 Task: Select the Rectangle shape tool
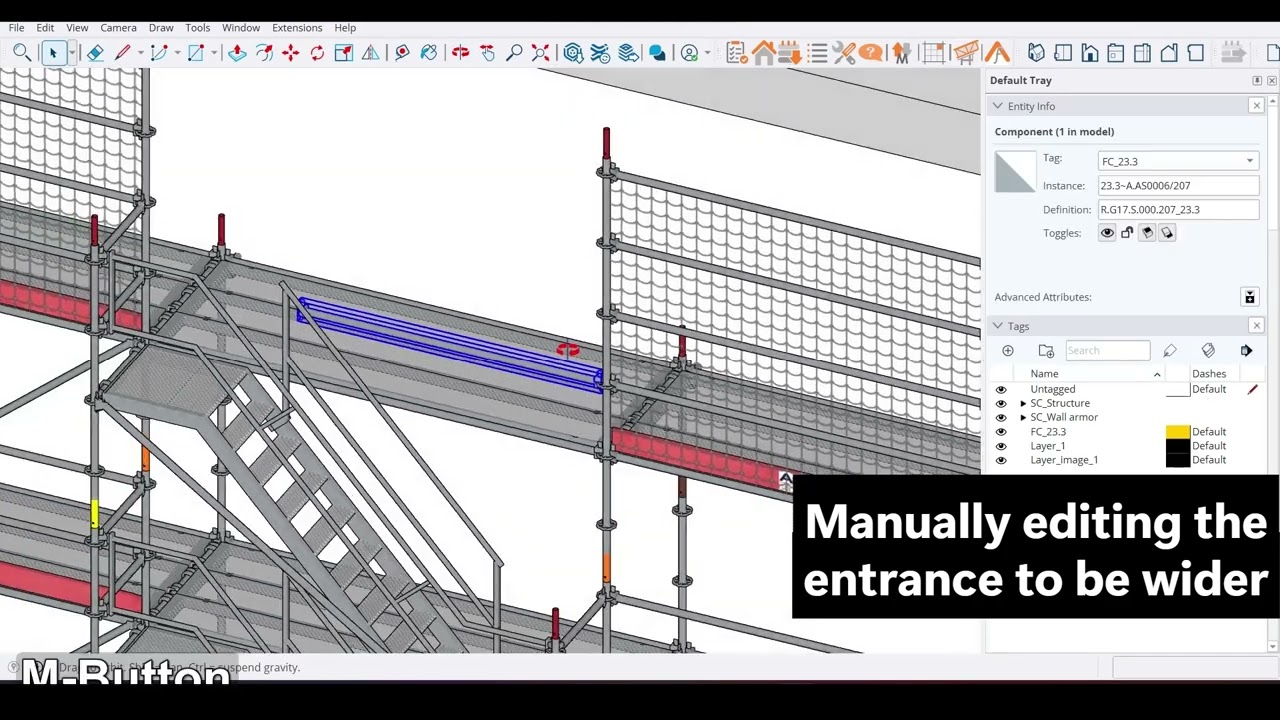[x=195, y=53]
